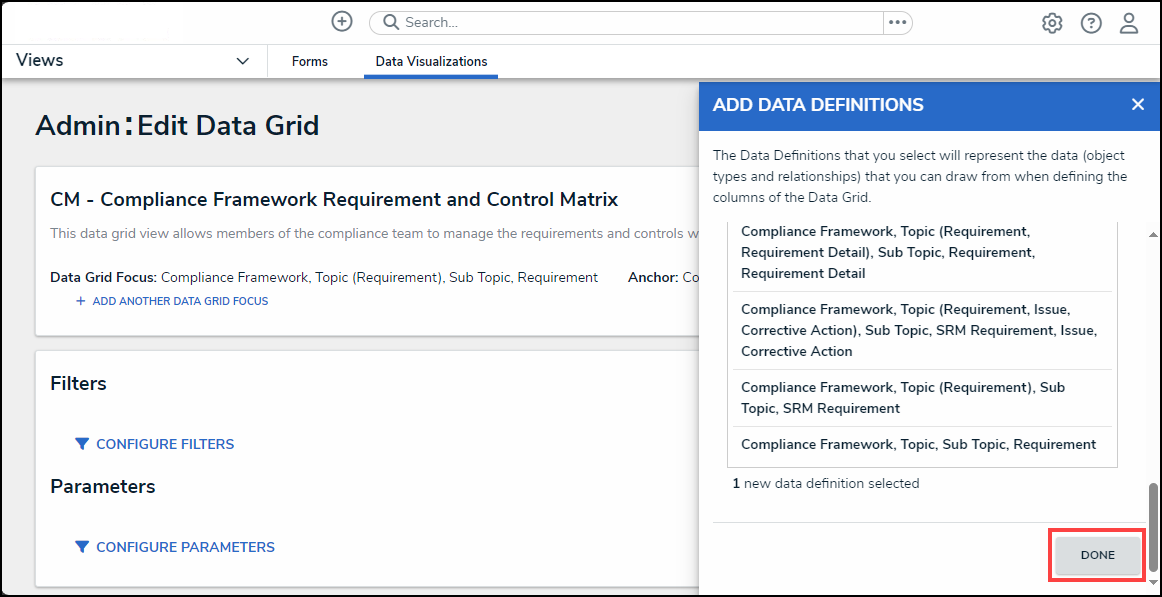Click the Done button

click(1097, 555)
